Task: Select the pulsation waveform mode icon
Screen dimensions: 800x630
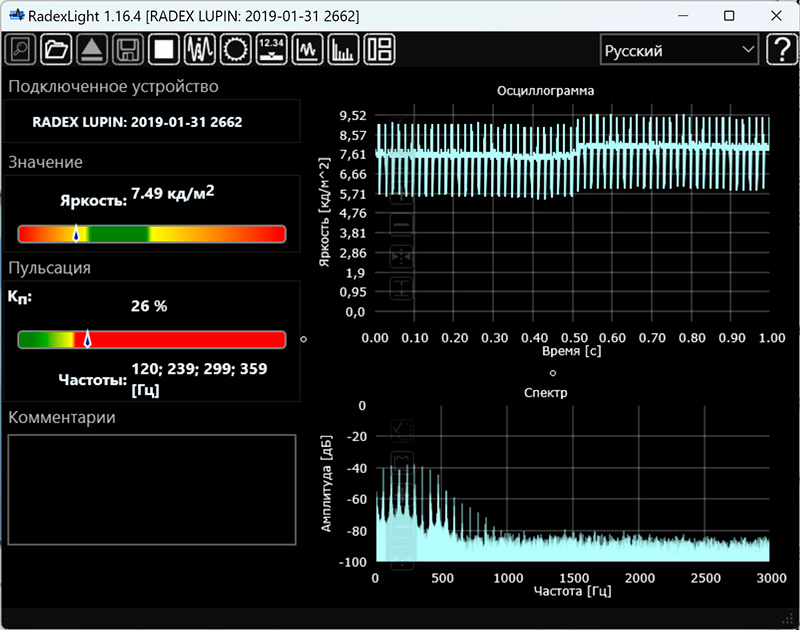Action: point(200,49)
